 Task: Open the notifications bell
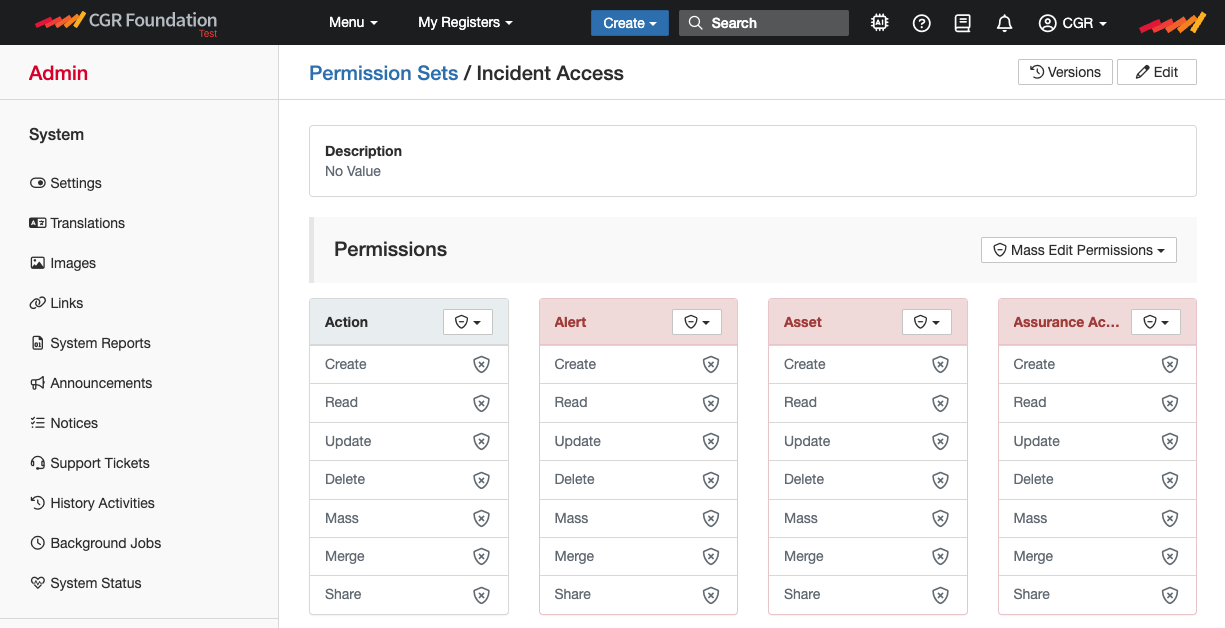point(1005,23)
